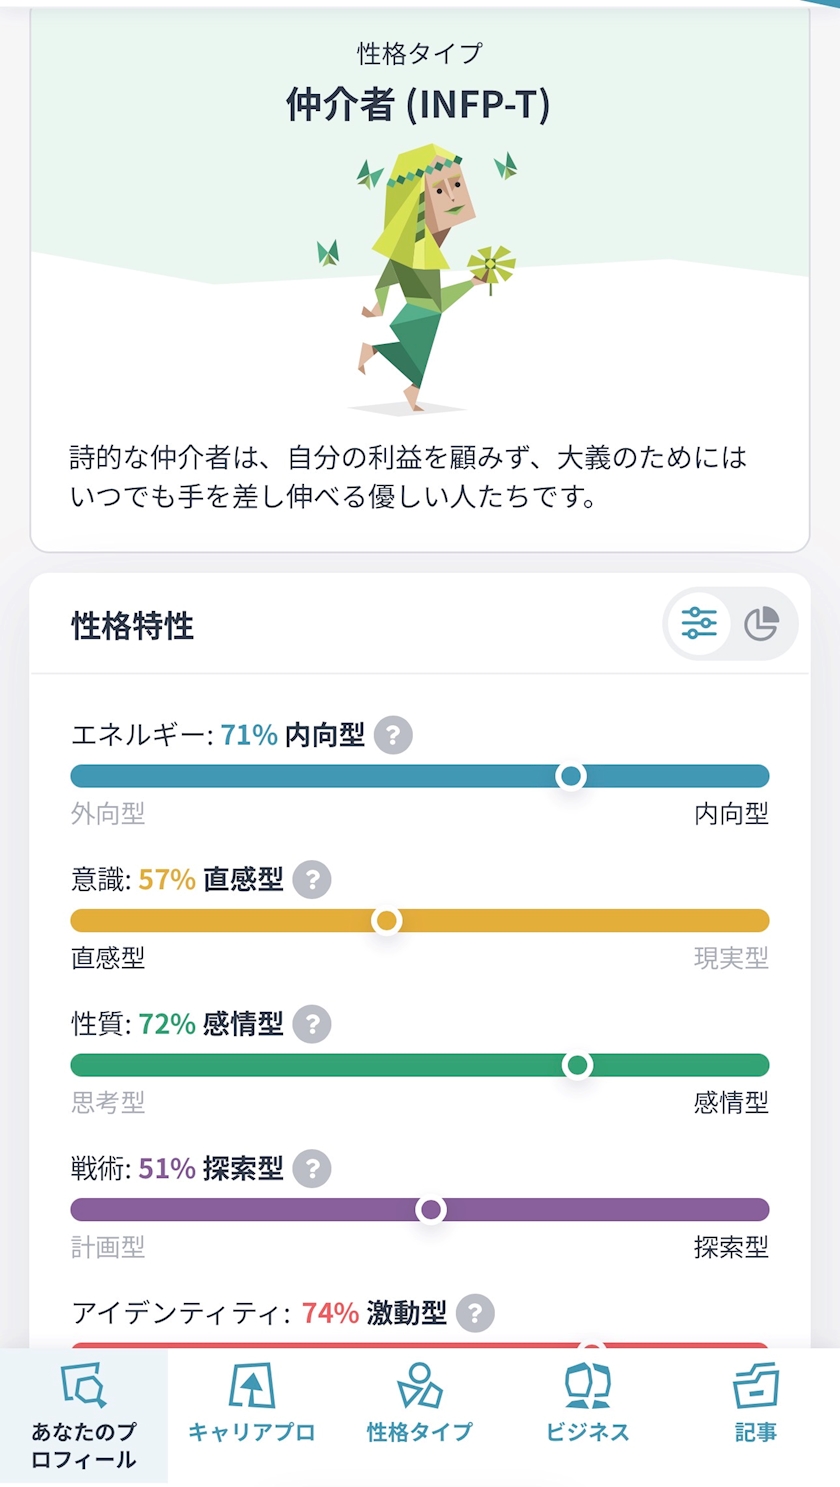This screenshot has height=1487, width=840.
Task: Open help icon beside エネルギー 内向型
Action: pos(393,735)
